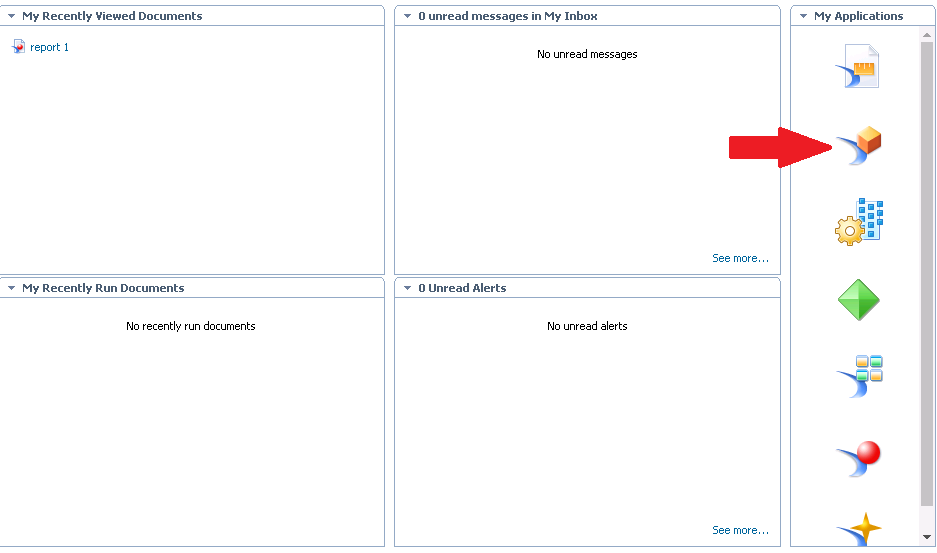Click See more in the Inbox panel
937x553 pixels.
pyautogui.click(x=740, y=258)
